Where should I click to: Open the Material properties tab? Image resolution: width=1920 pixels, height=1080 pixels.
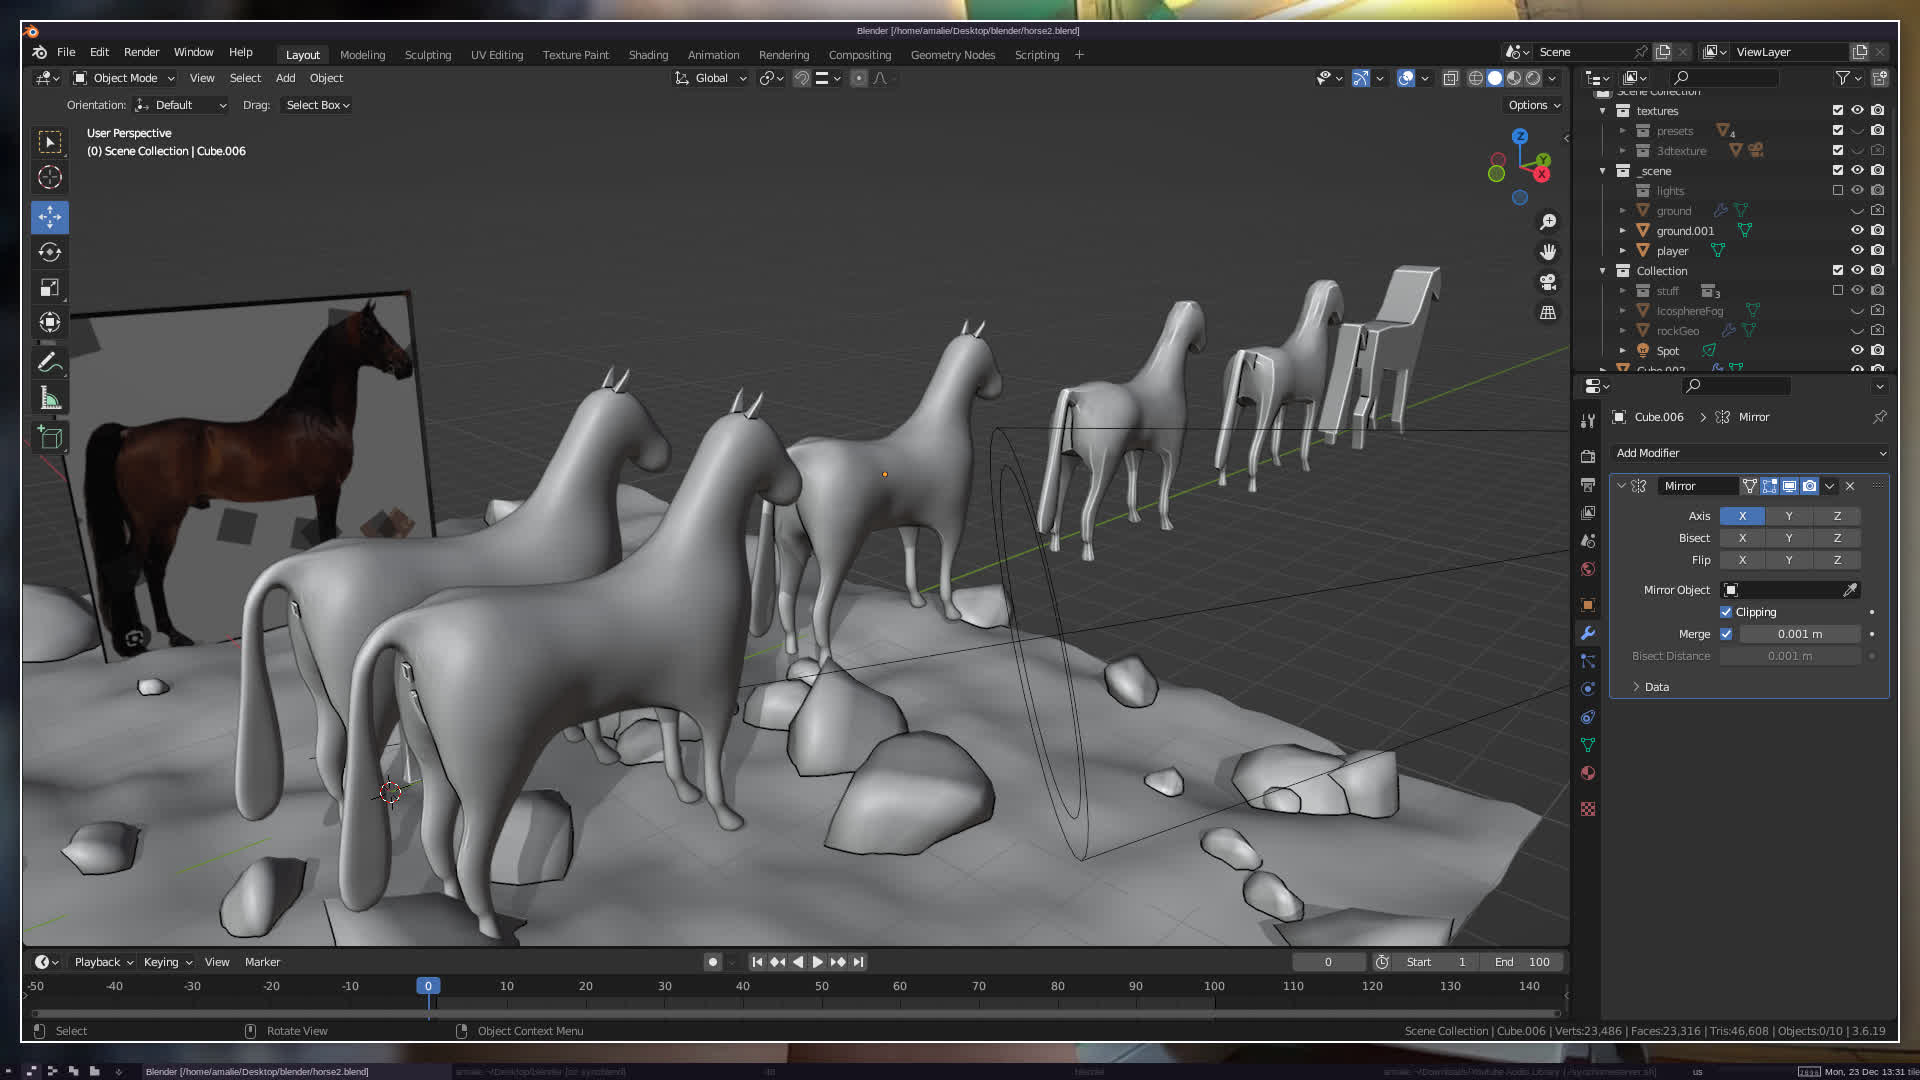(x=1588, y=773)
